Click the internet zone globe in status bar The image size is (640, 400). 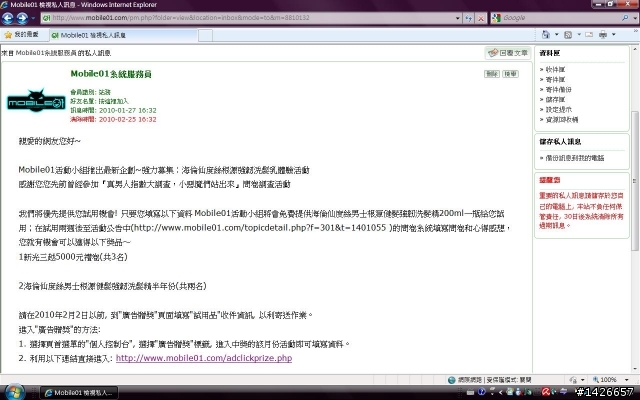[x=451, y=380]
